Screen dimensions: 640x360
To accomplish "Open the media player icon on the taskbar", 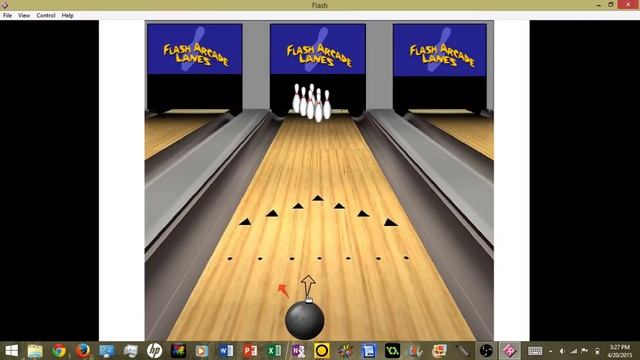I will 201,351.
